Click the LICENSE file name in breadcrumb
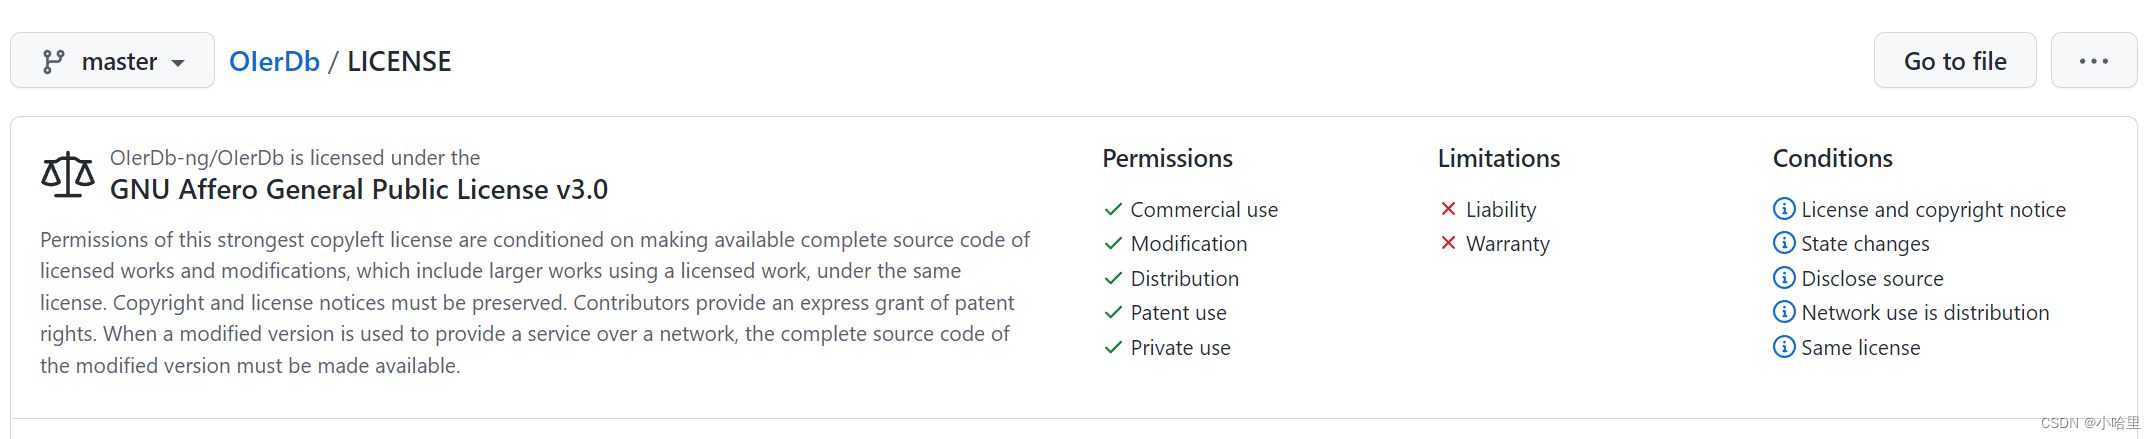2156x439 pixels. click(x=399, y=61)
